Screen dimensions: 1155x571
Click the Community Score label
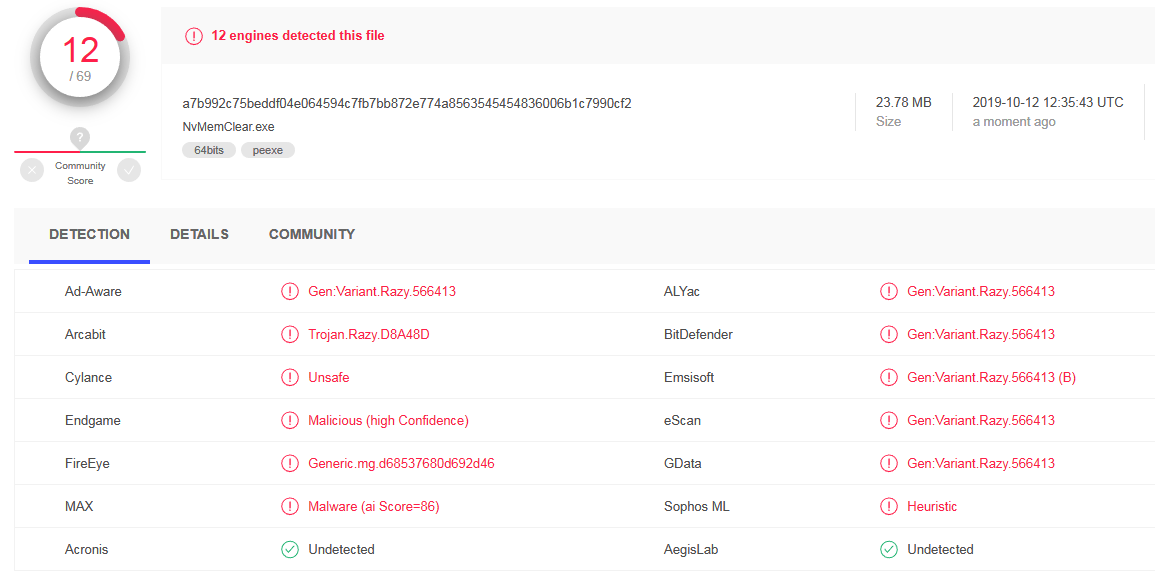pyautogui.click(x=80, y=173)
